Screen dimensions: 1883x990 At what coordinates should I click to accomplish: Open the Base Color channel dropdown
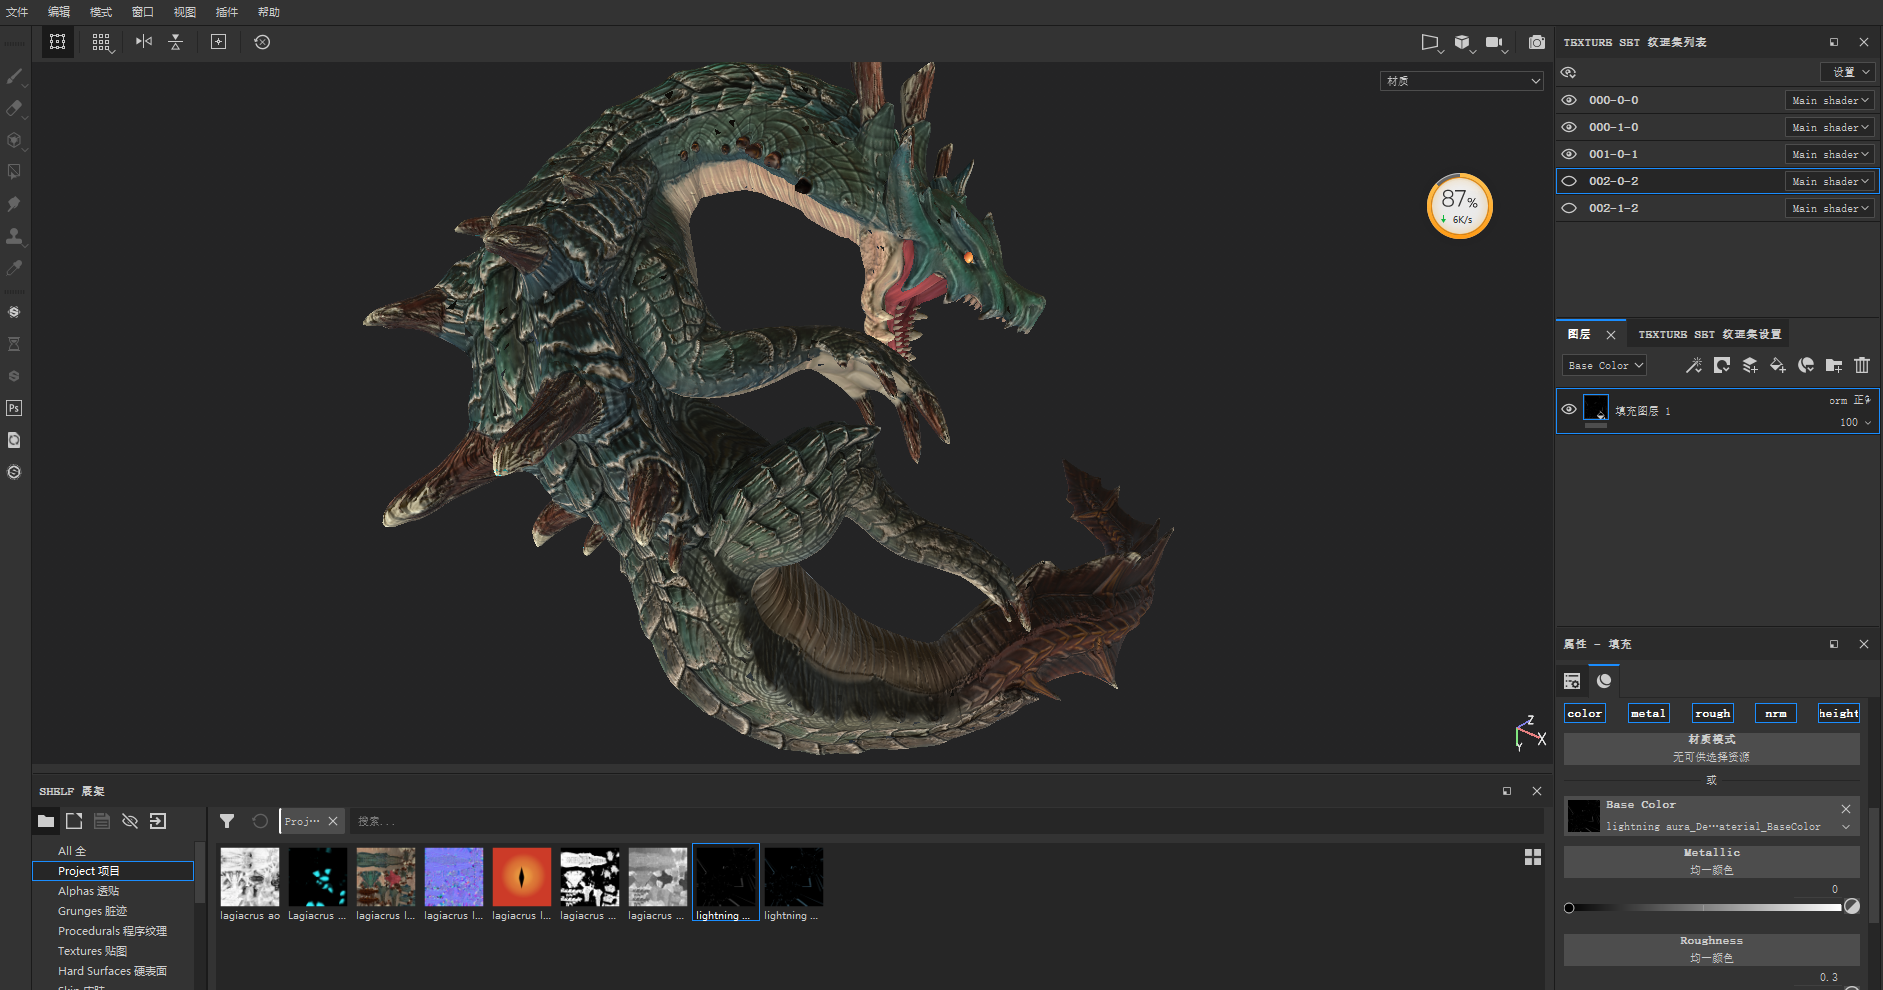(1605, 365)
